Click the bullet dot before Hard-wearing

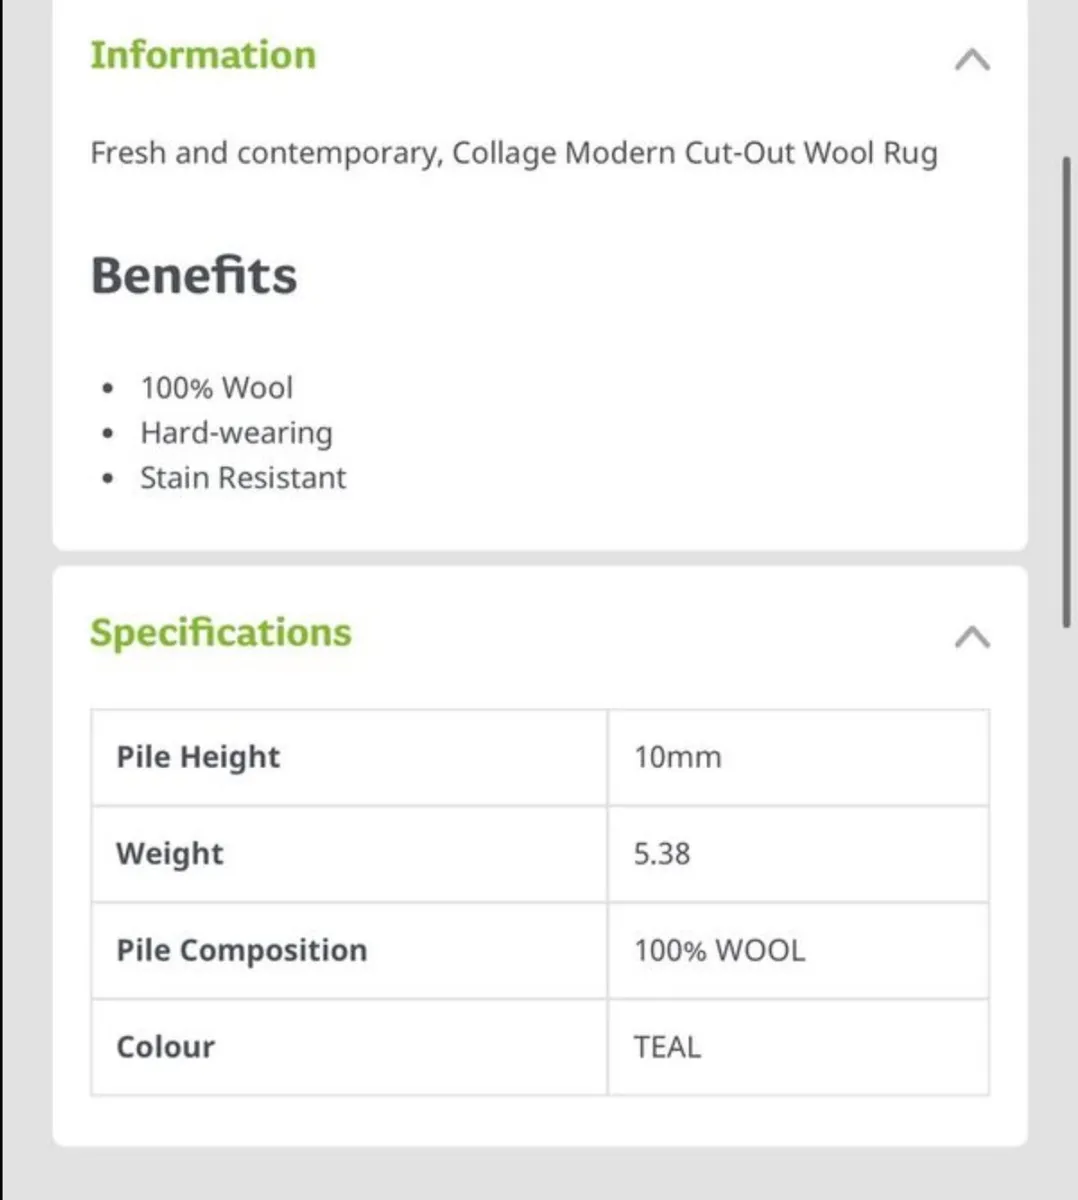(x=108, y=433)
